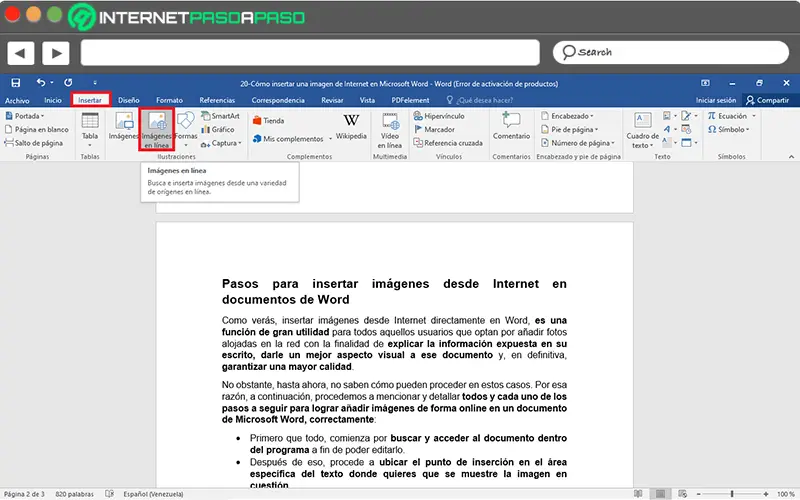Insert a Gráfico chart
800x500 pixels.
218,130
